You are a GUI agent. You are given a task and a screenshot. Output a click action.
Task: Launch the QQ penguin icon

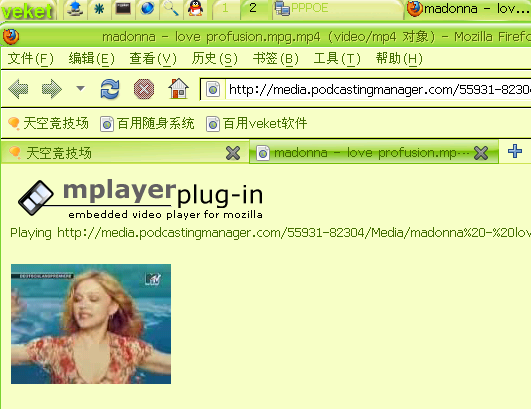tap(195, 9)
